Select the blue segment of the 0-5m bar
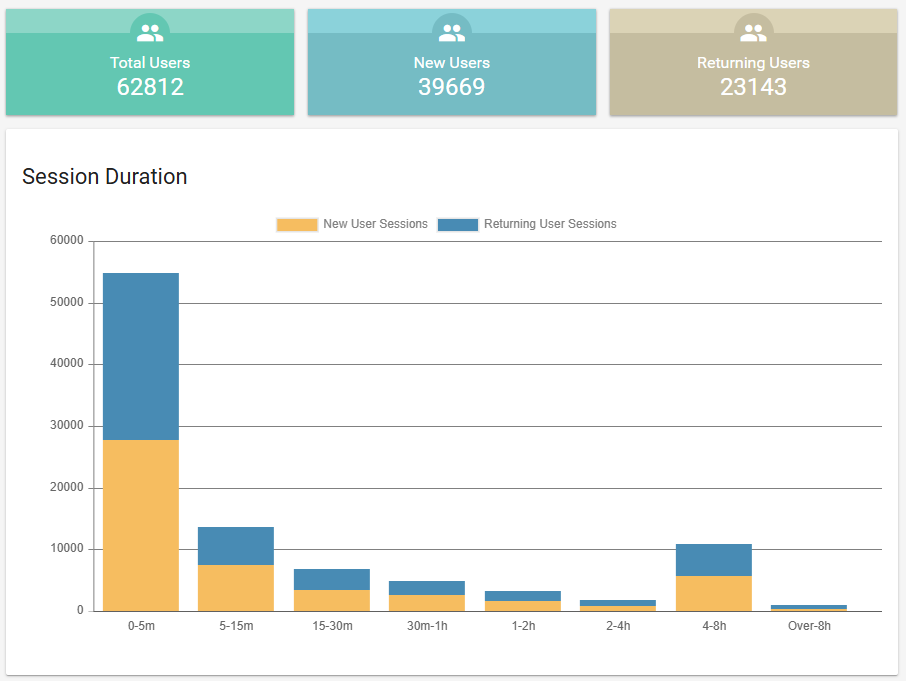906x681 pixels. point(141,356)
